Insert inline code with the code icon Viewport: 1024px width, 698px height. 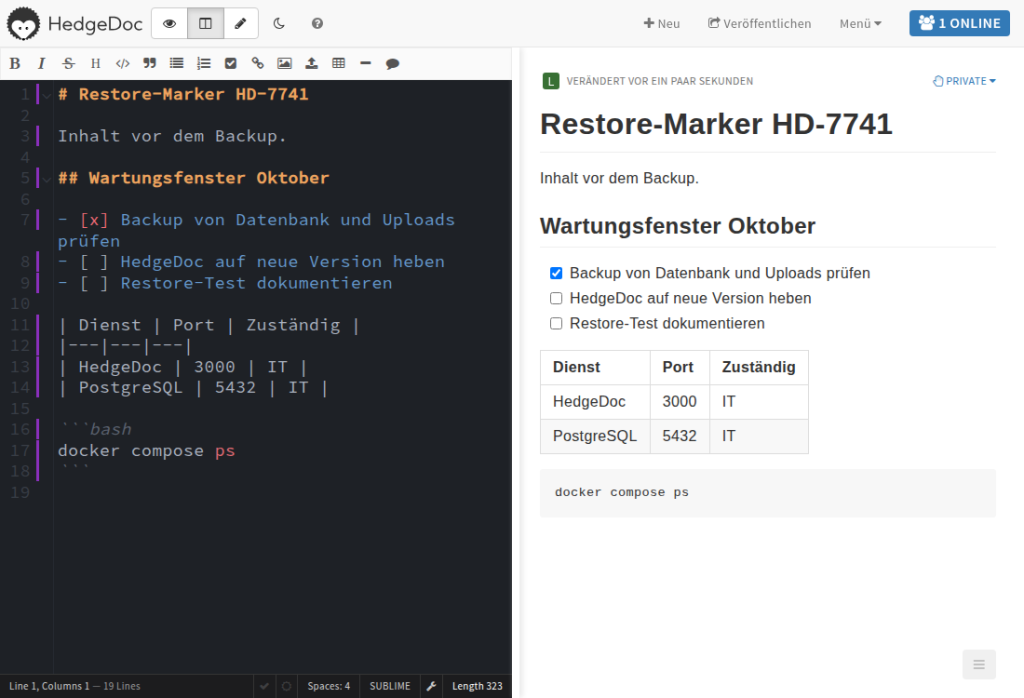pyautogui.click(x=122, y=63)
